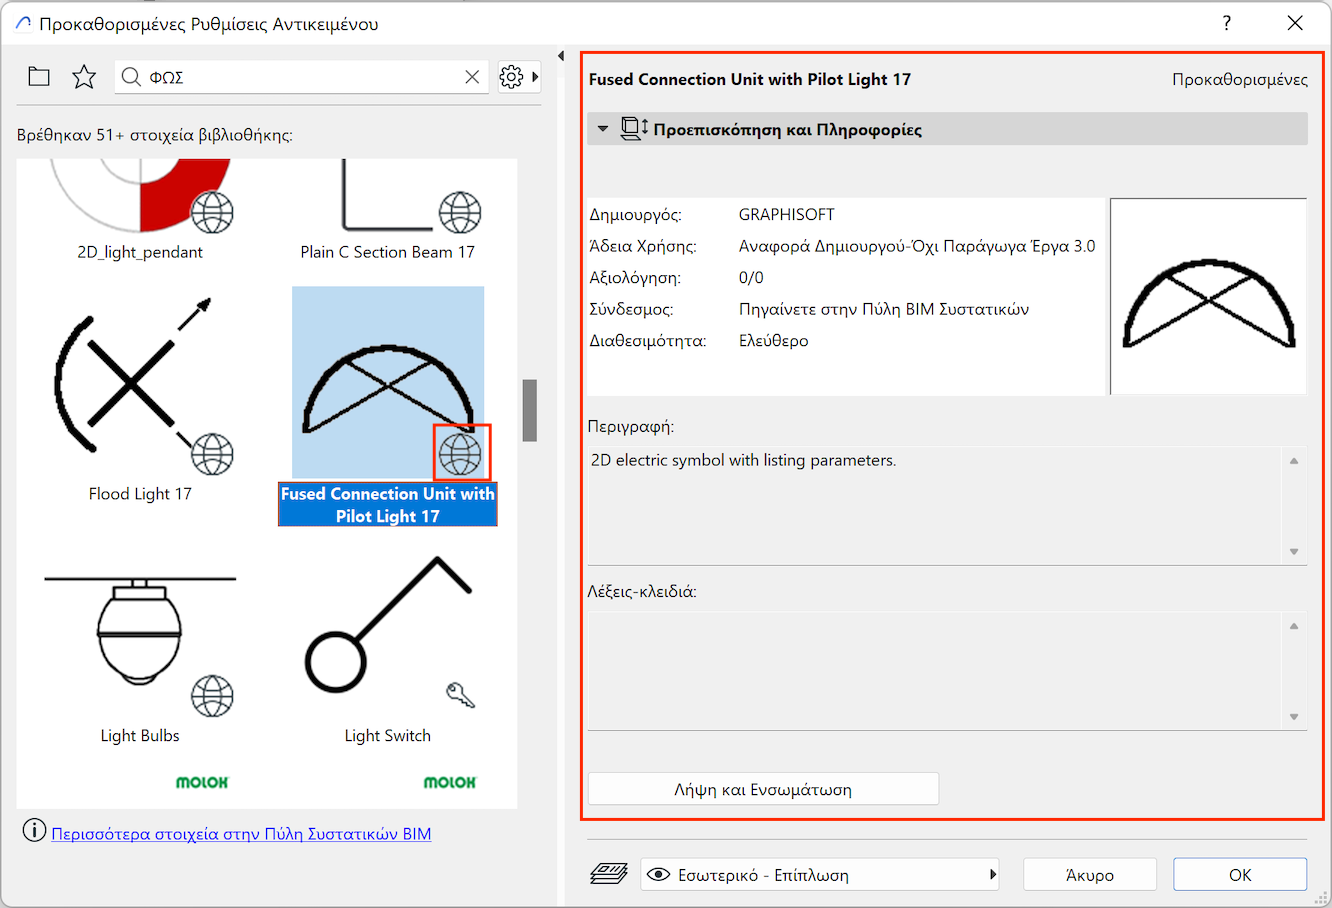
Task: Toggle the layer eye visibility icon
Action: coord(658,875)
